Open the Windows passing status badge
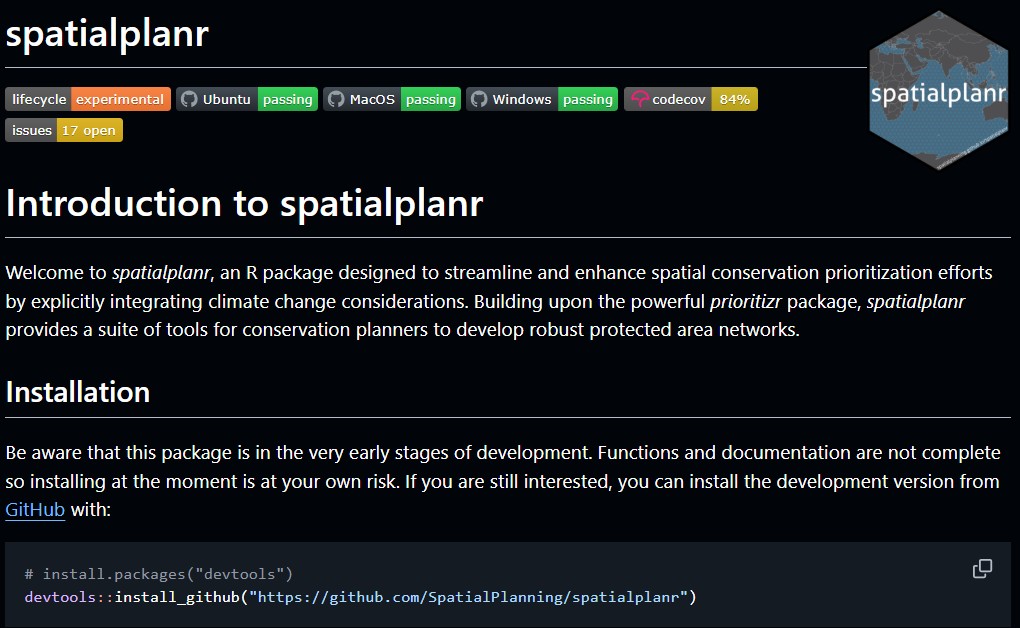The image size is (1020, 628). click(x=587, y=99)
